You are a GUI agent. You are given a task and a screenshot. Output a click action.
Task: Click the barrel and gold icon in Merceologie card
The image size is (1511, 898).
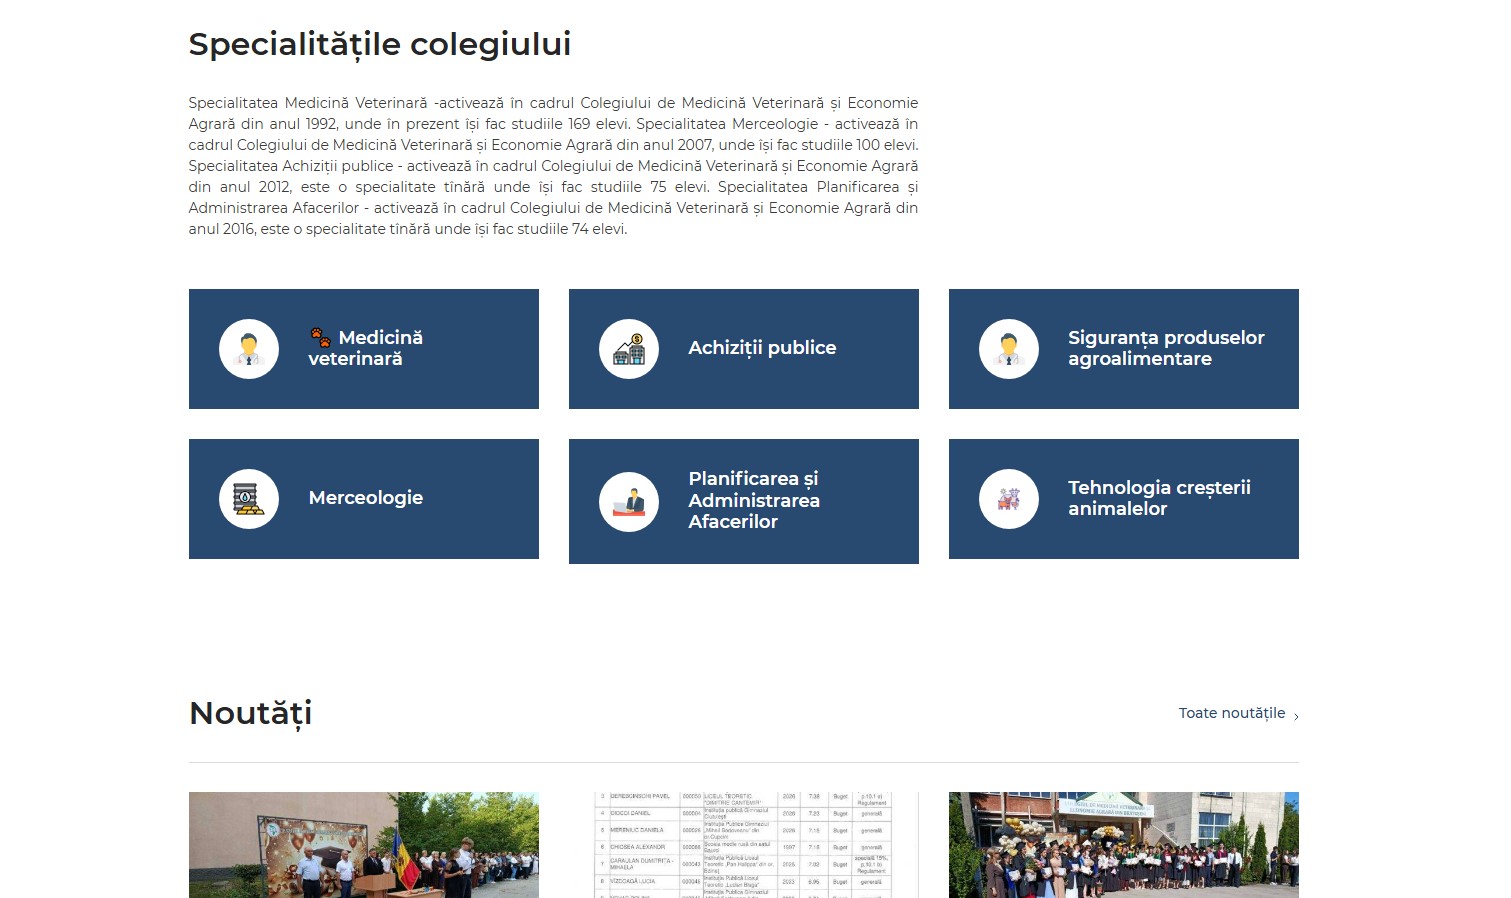249,499
